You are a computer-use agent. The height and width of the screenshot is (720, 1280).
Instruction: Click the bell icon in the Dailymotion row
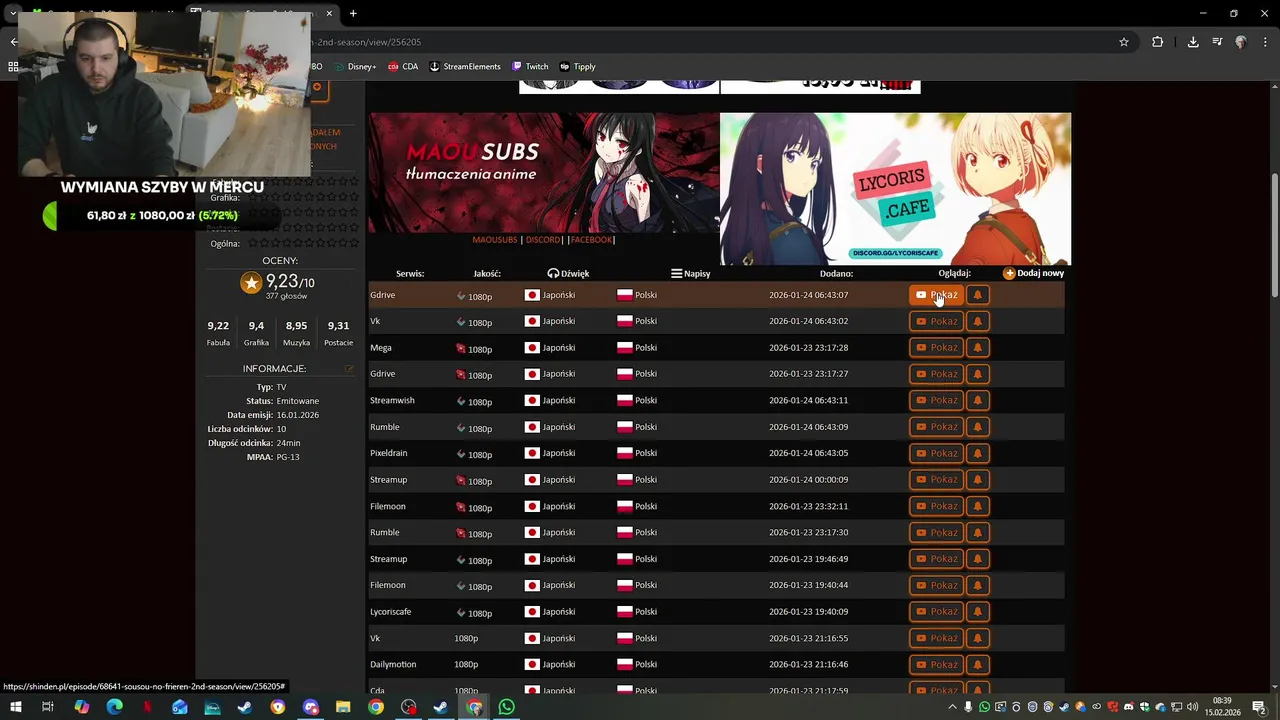point(978,664)
